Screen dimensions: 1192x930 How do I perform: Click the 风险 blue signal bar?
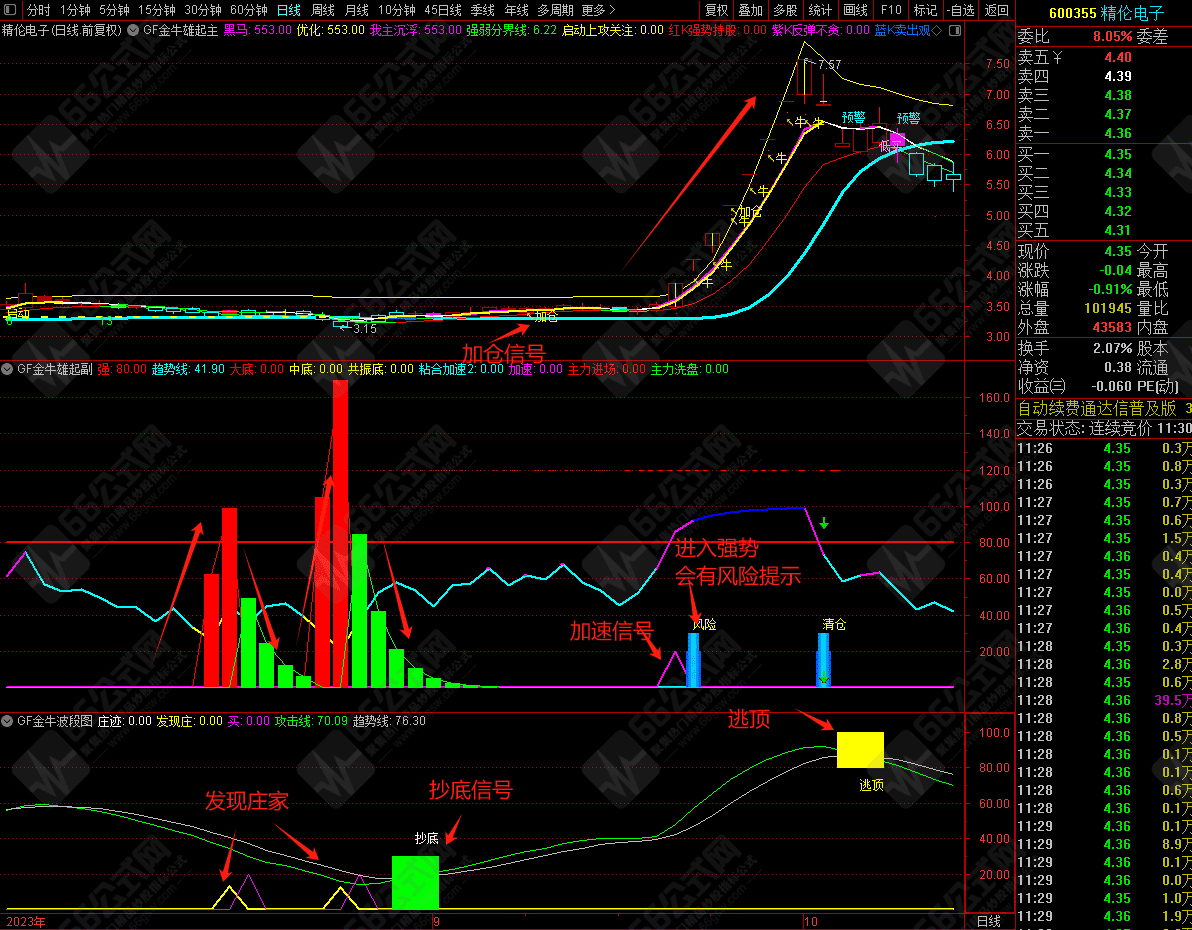coord(693,659)
